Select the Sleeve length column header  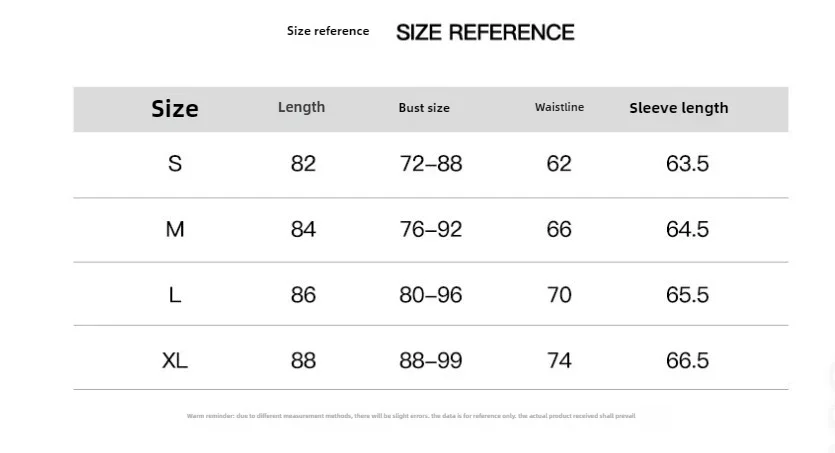(x=678, y=108)
